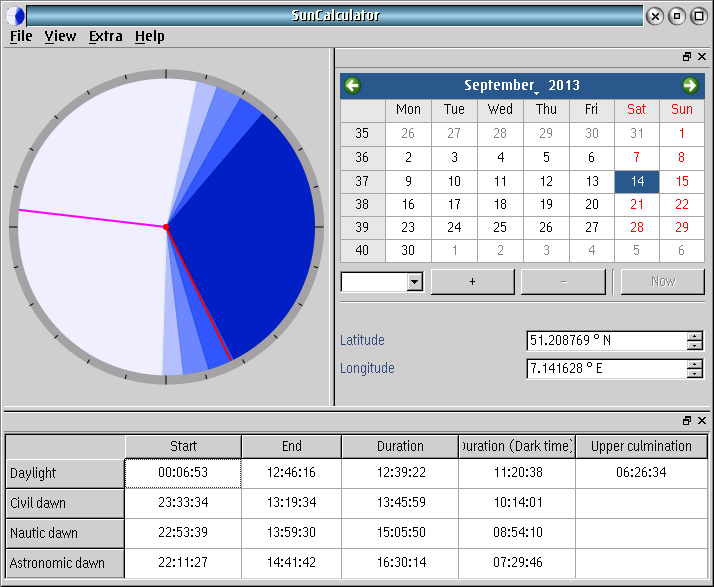Image resolution: width=714 pixels, height=587 pixels.
Task: Click the Now button
Action: pyautogui.click(x=663, y=282)
